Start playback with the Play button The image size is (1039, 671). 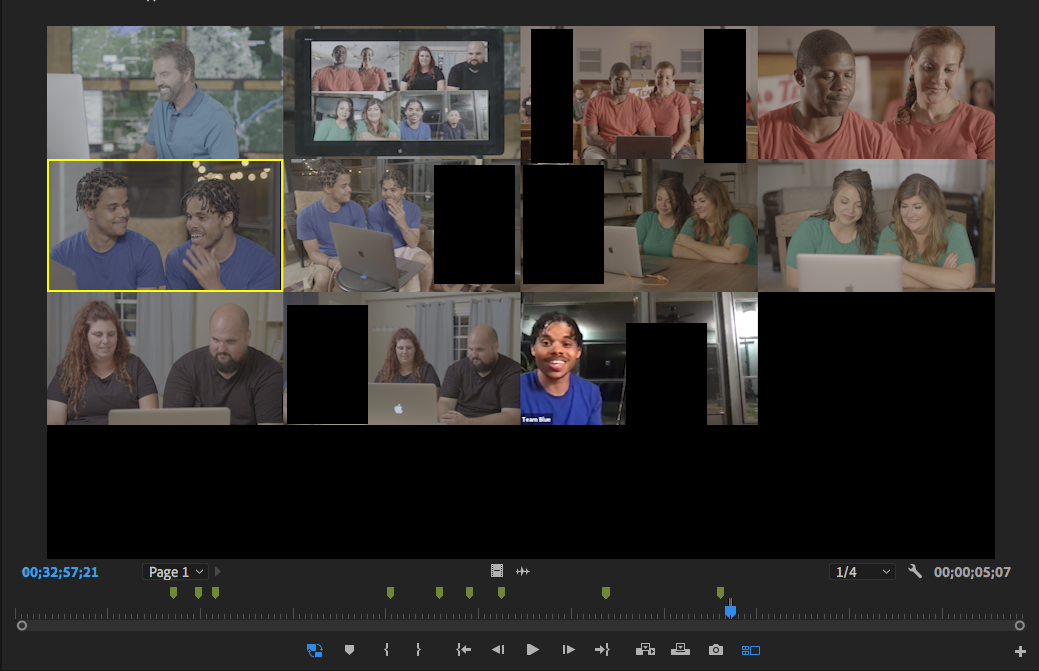coord(532,650)
